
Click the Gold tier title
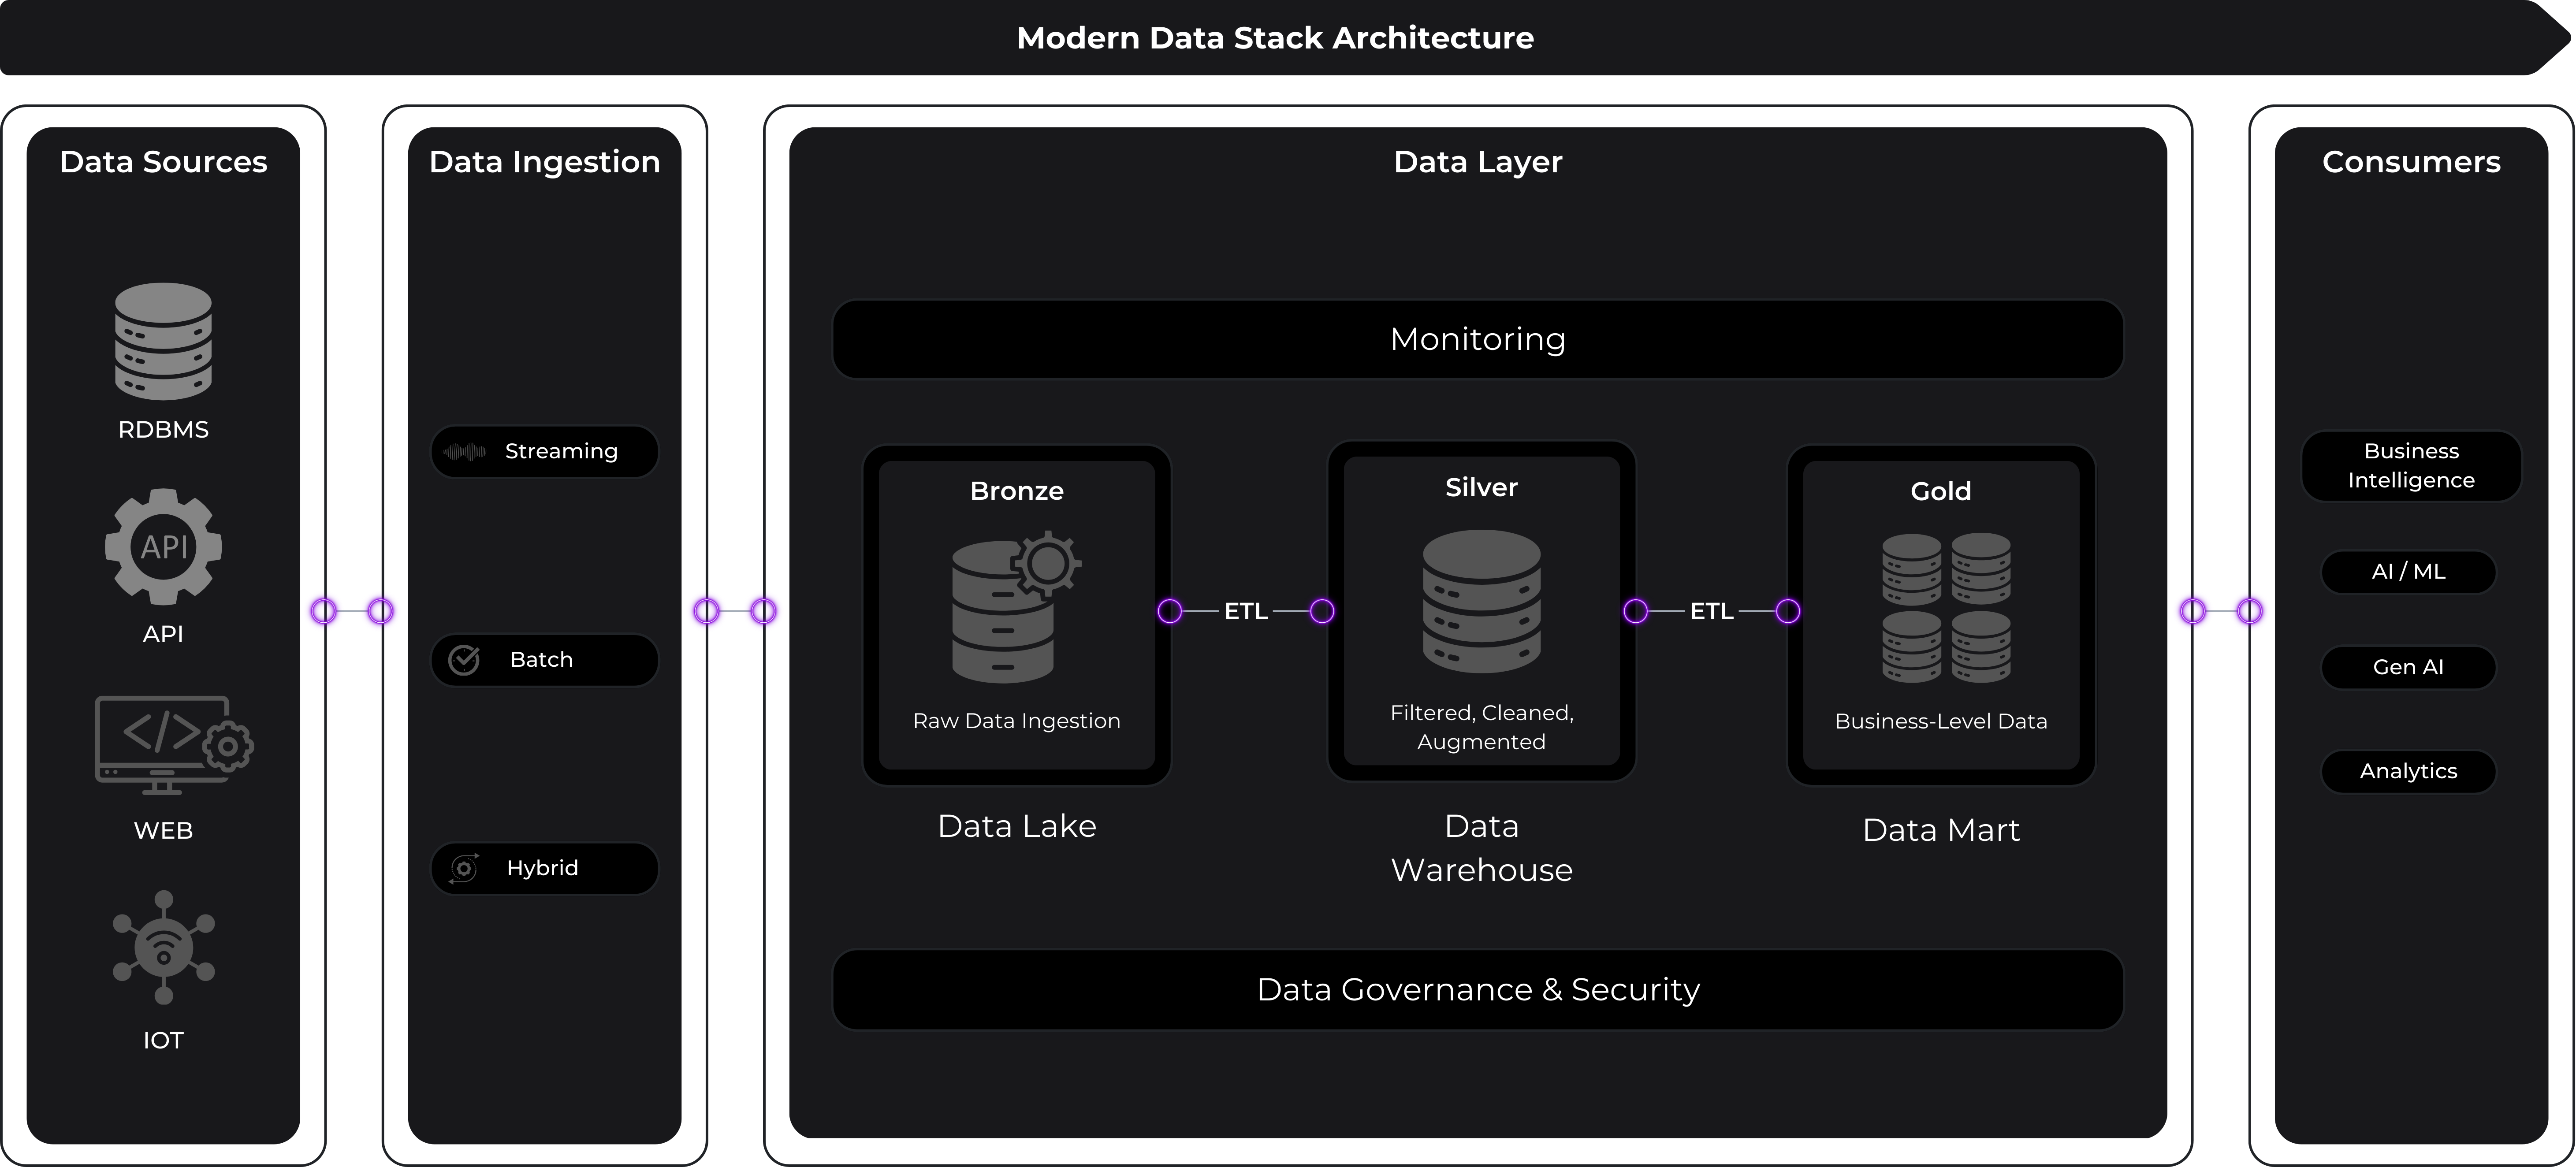coord(1940,491)
